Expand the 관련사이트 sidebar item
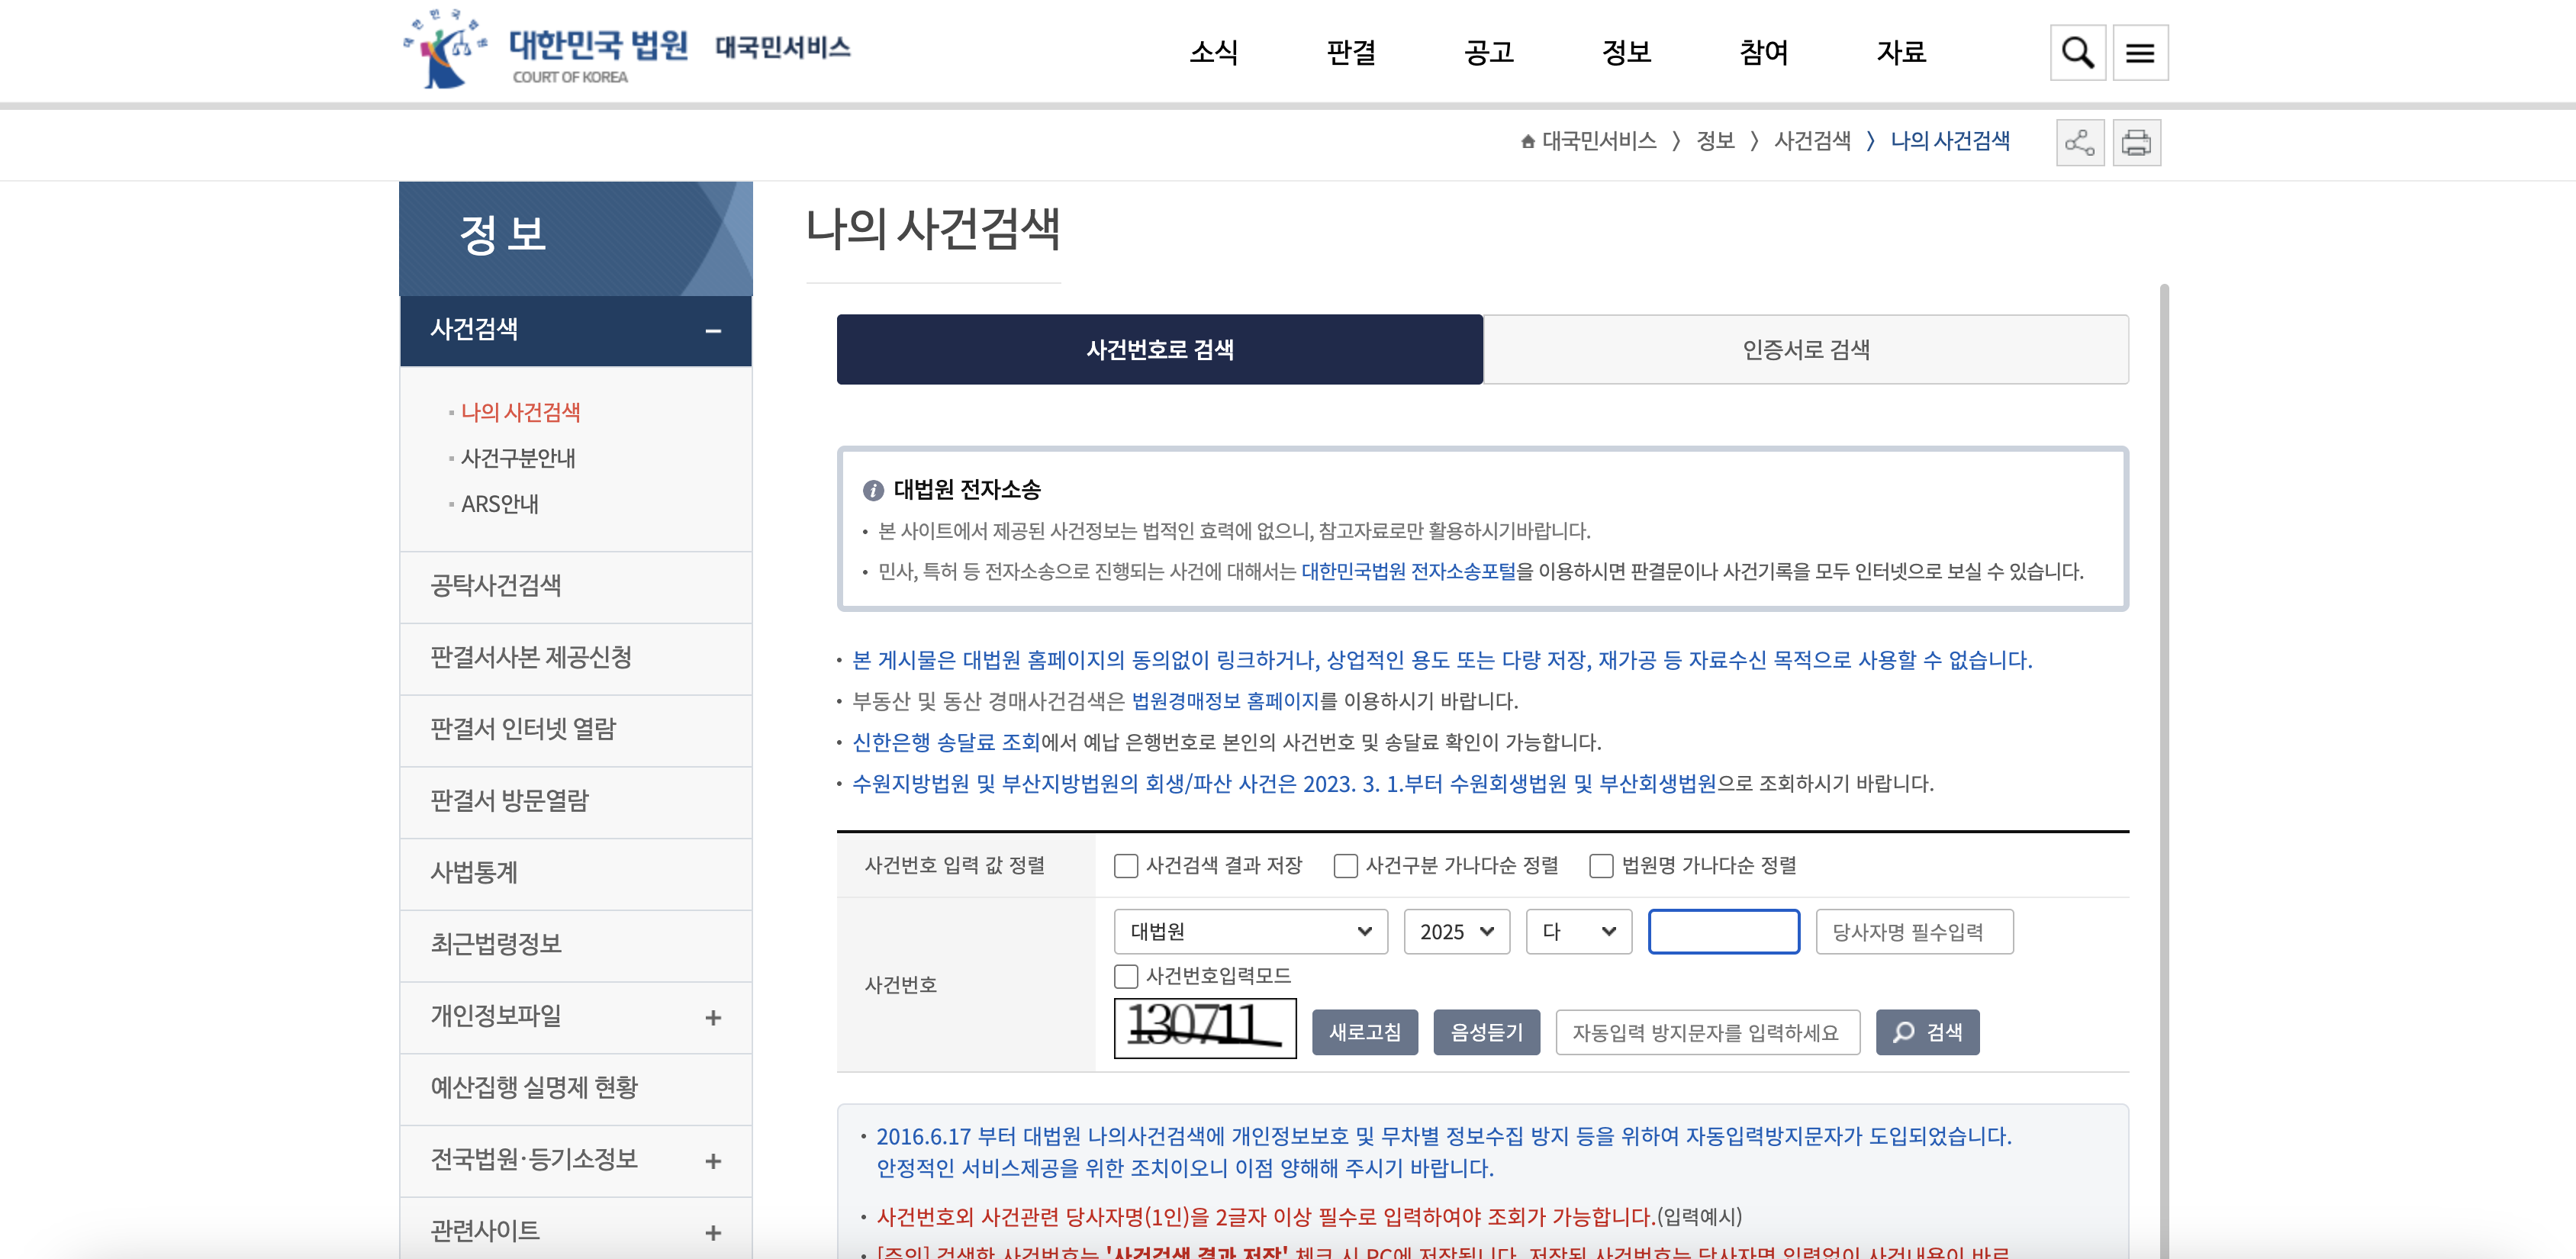 click(x=713, y=1232)
